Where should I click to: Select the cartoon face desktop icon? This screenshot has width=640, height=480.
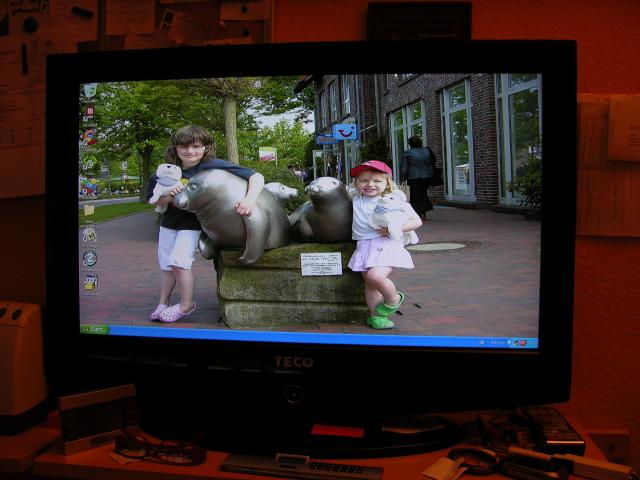pyautogui.click(x=89, y=234)
